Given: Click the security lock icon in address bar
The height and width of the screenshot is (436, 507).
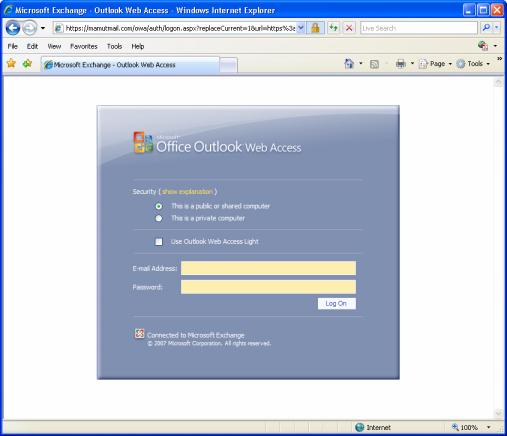Looking at the screenshot, I should click(x=315, y=28).
